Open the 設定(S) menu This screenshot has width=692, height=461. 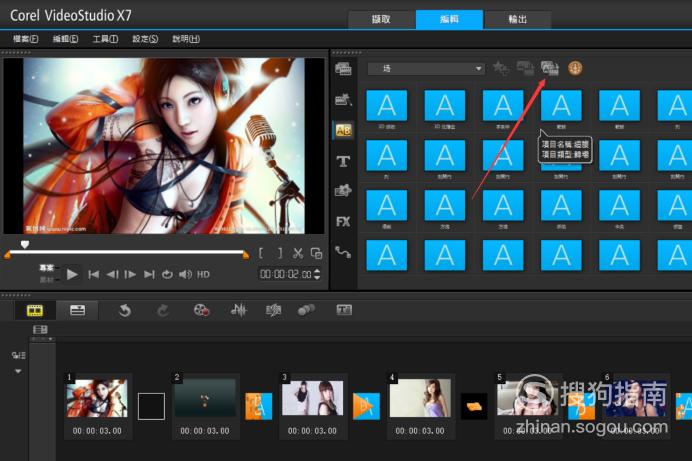point(145,39)
